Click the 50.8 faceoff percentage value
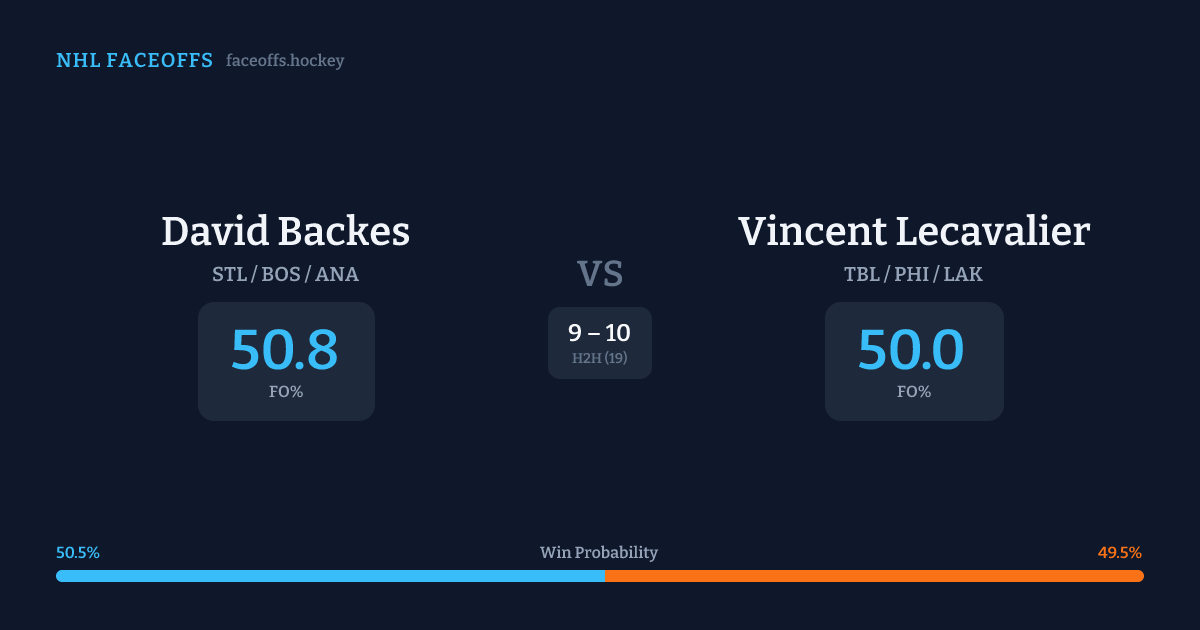Image resolution: width=1200 pixels, height=630 pixels. pyautogui.click(x=285, y=350)
